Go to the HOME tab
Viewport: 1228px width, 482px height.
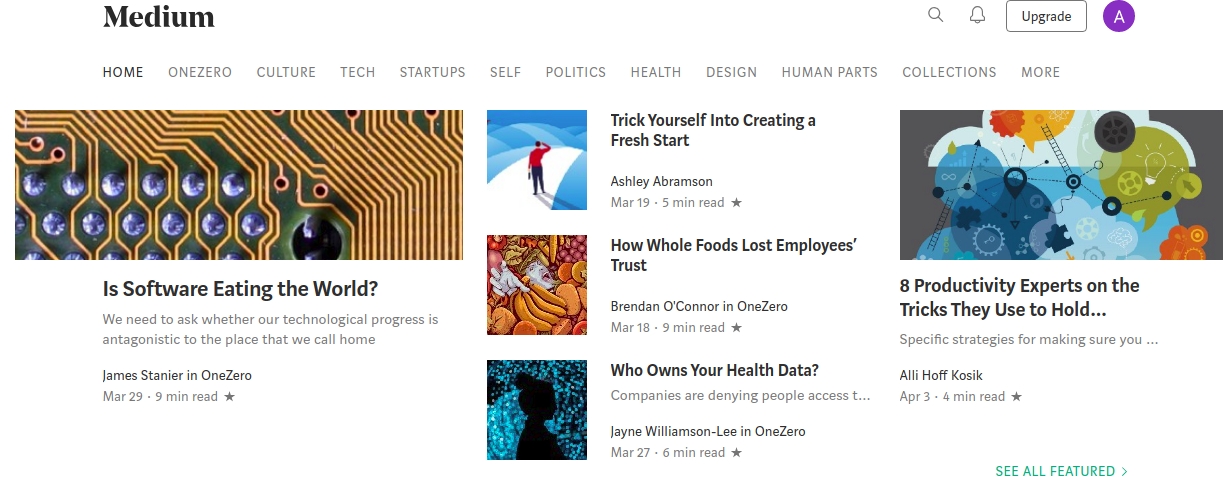pyautogui.click(x=123, y=72)
